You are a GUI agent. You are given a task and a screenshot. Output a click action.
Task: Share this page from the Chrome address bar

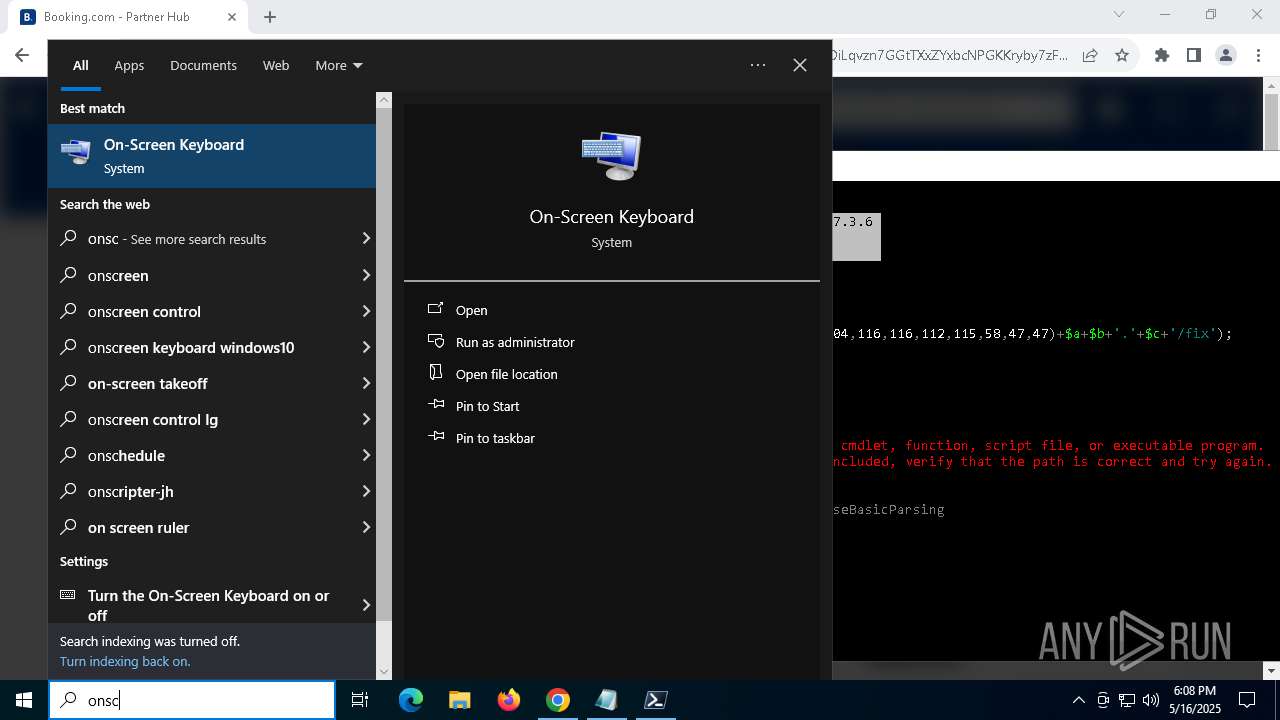(1090, 55)
